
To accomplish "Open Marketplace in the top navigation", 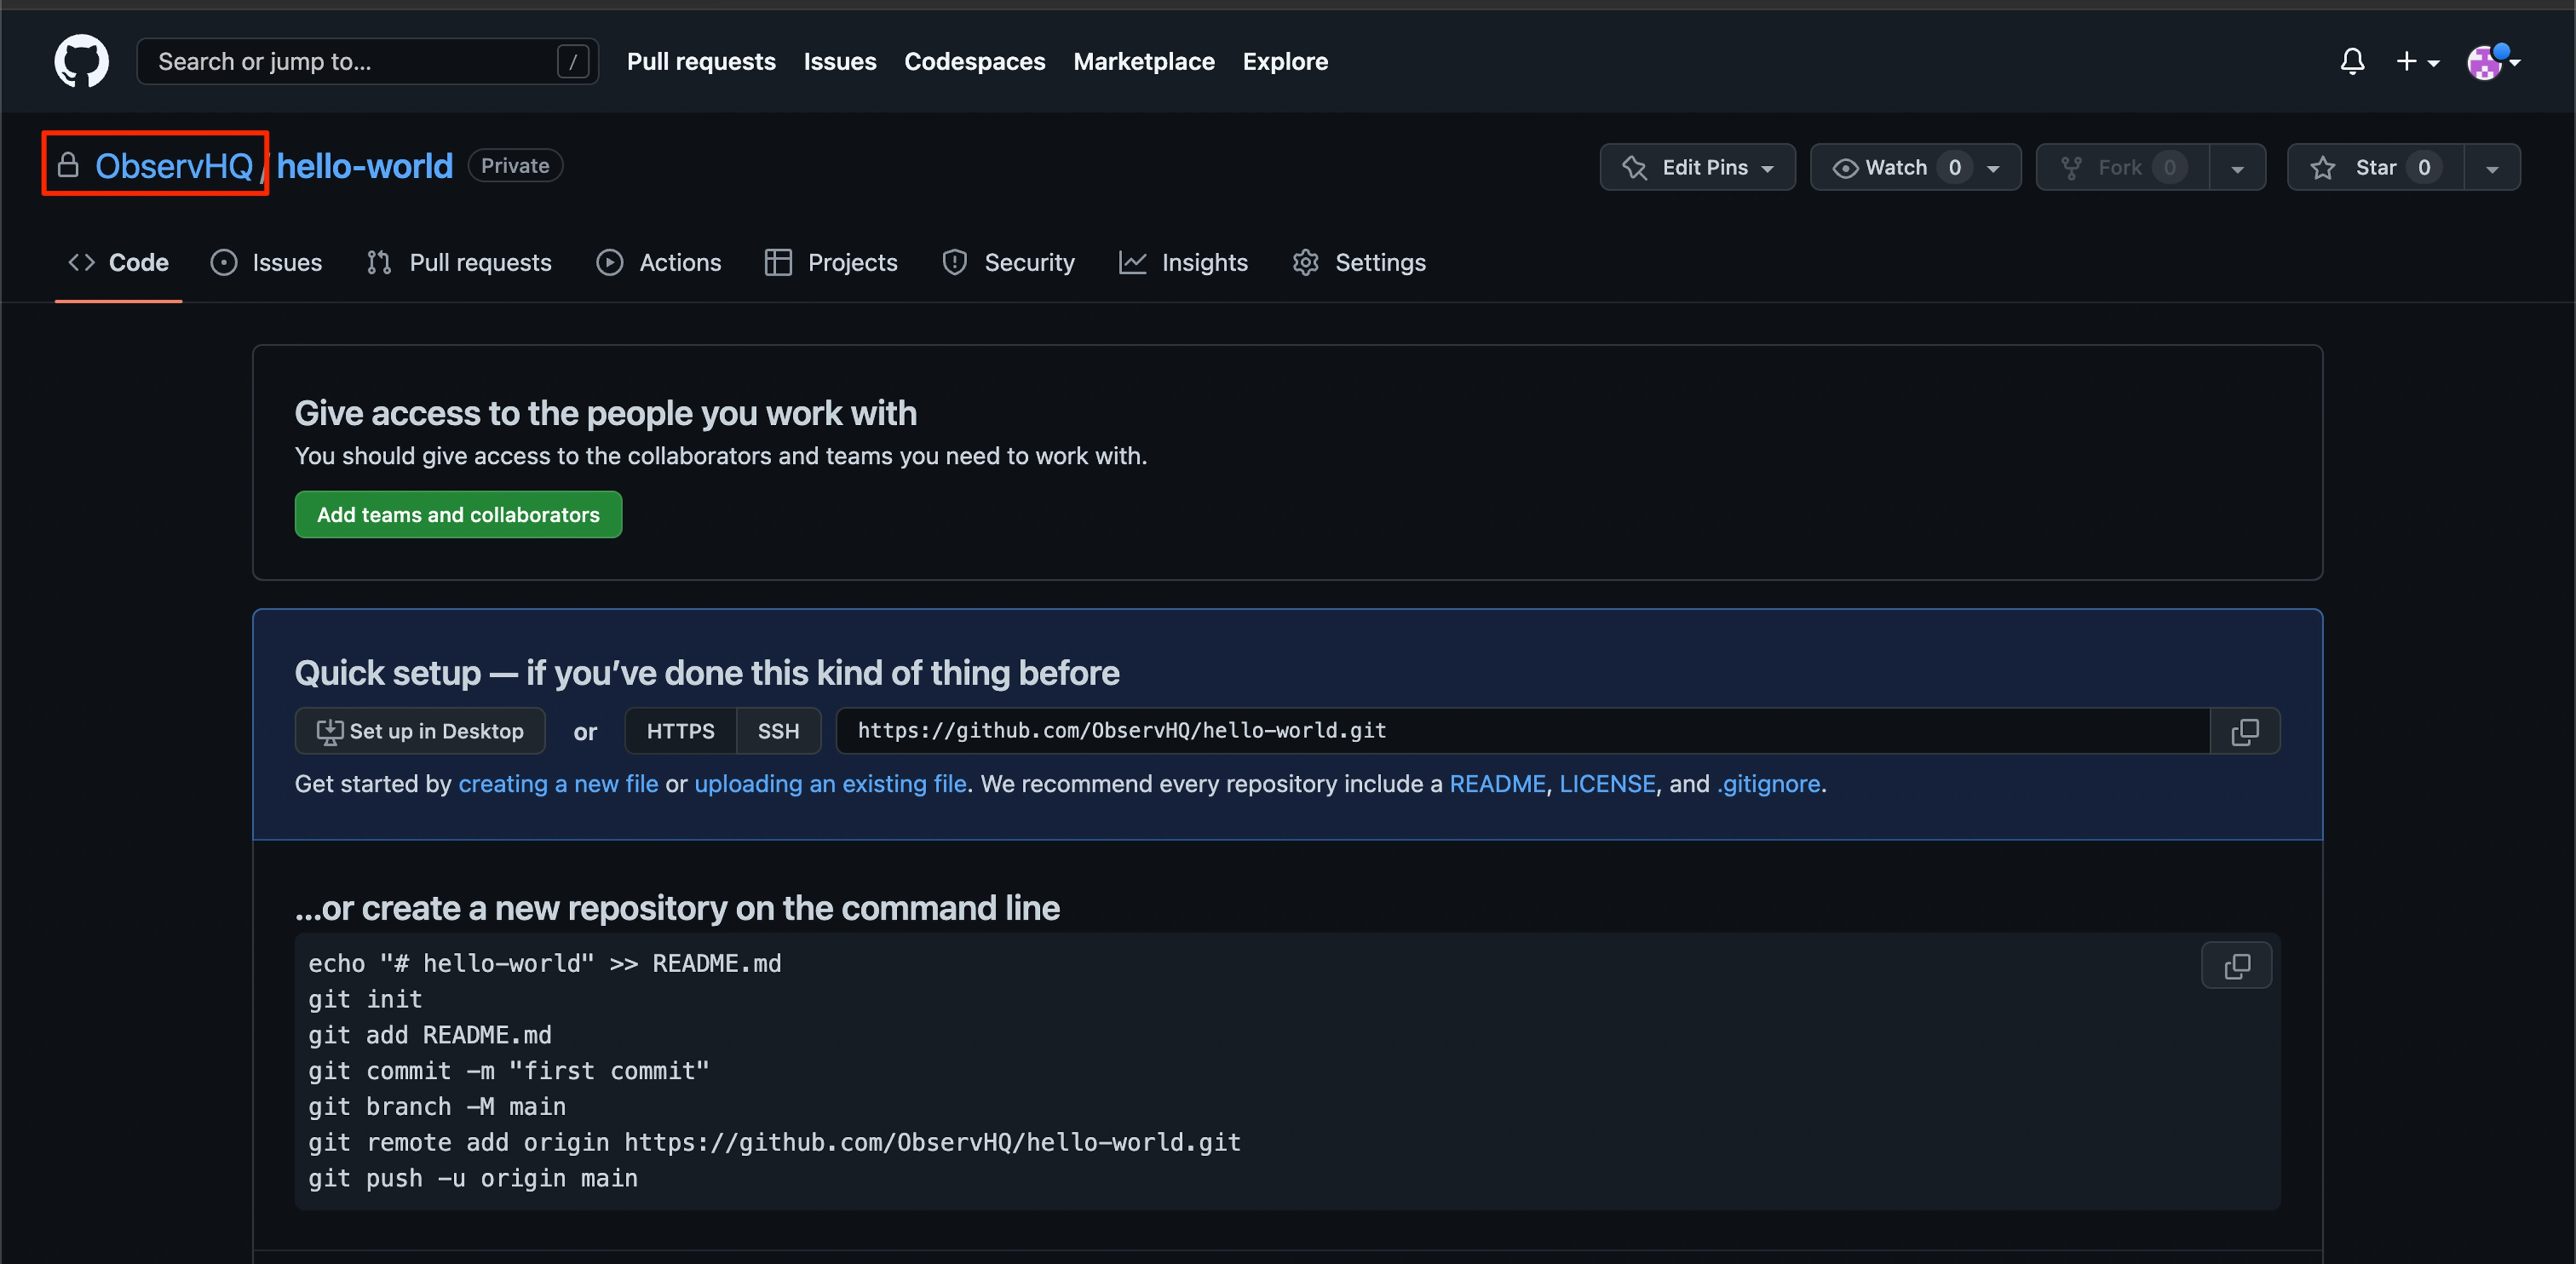I will coord(1143,62).
